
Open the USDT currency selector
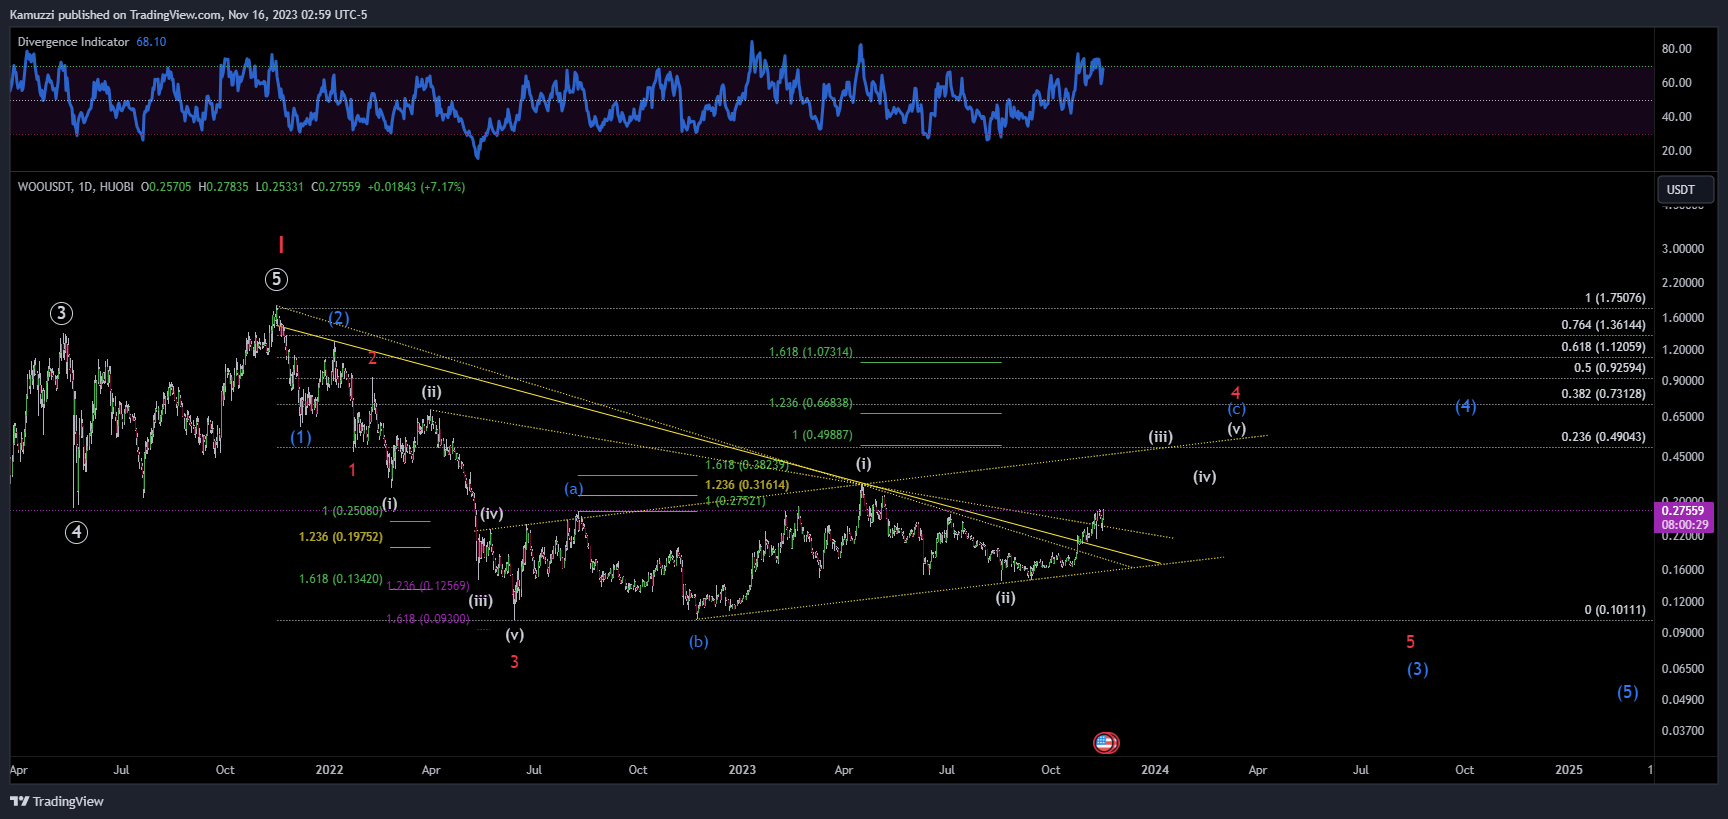pos(1685,189)
